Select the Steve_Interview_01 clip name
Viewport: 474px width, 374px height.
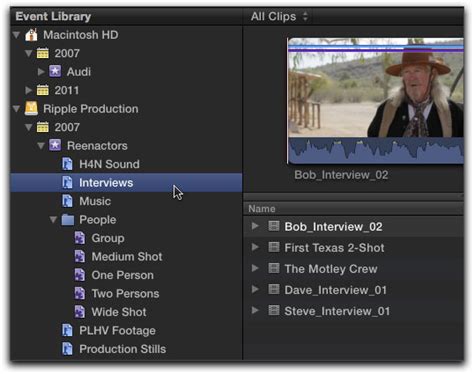[337, 311]
